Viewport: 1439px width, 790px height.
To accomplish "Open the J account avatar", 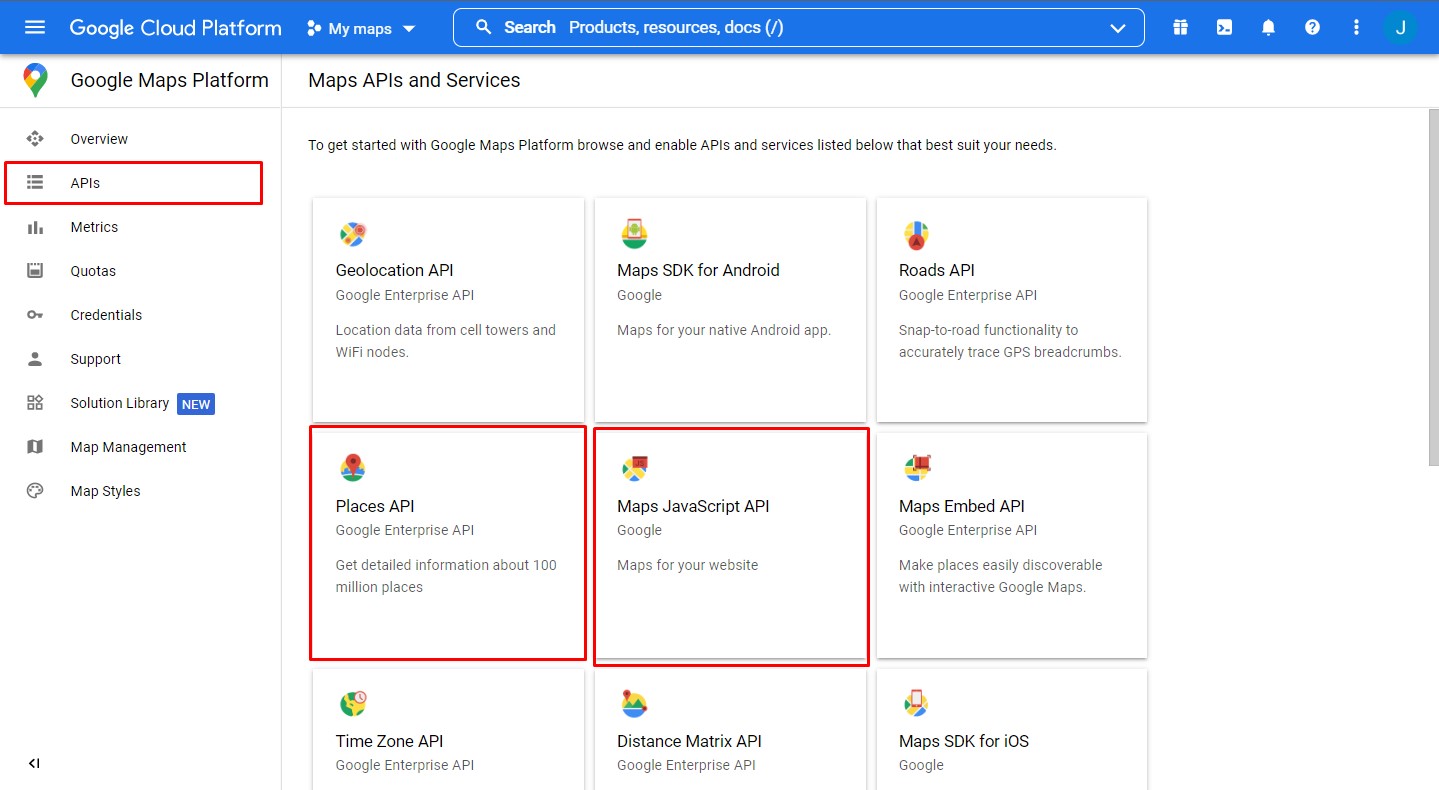I will (x=1400, y=28).
